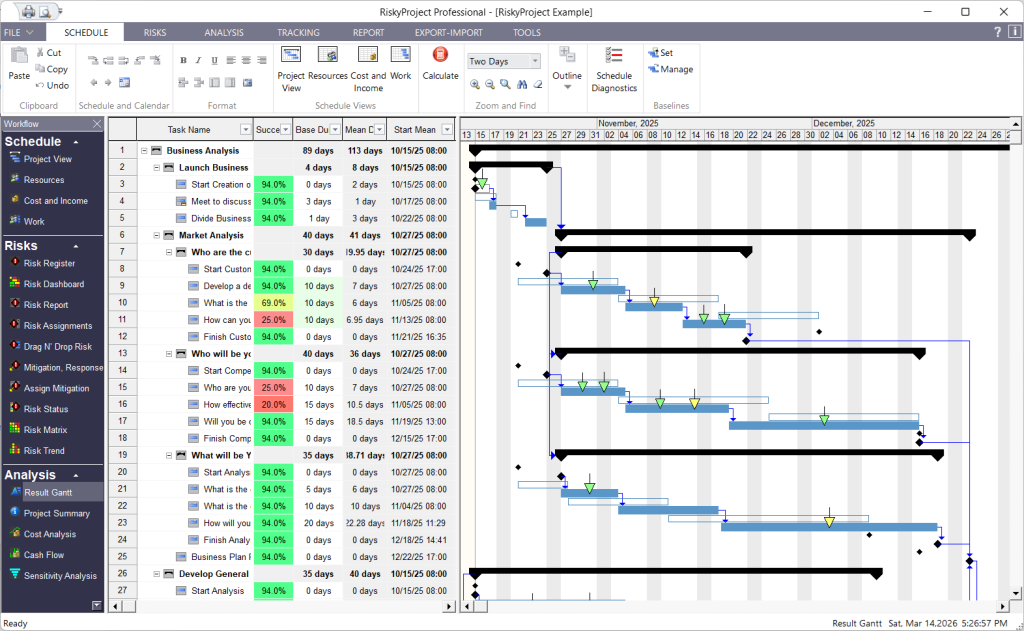
Task: Open the FILE menu
Action: pyautogui.click(x=20, y=32)
